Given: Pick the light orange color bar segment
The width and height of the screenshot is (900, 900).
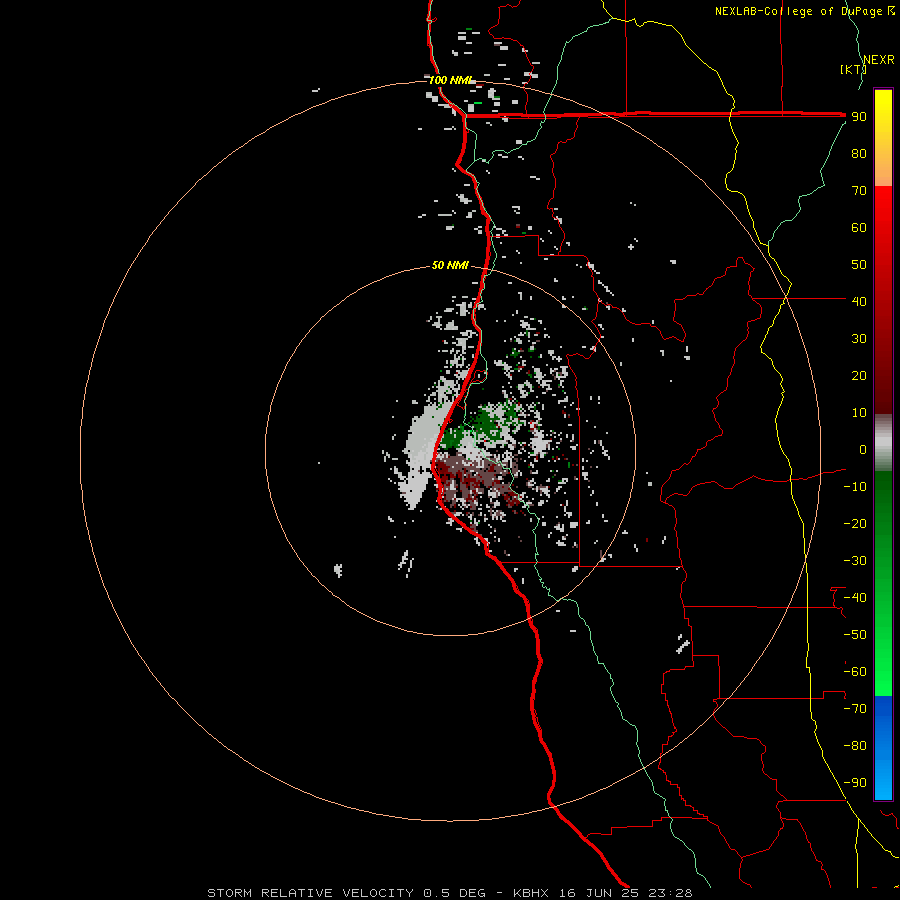Looking at the screenshot, I should (x=883, y=172).
